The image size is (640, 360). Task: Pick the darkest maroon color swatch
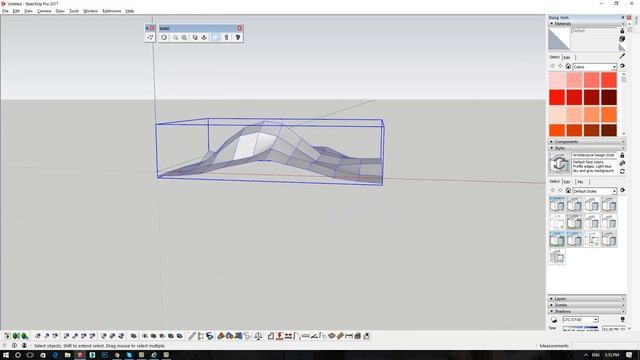[609, 97]
